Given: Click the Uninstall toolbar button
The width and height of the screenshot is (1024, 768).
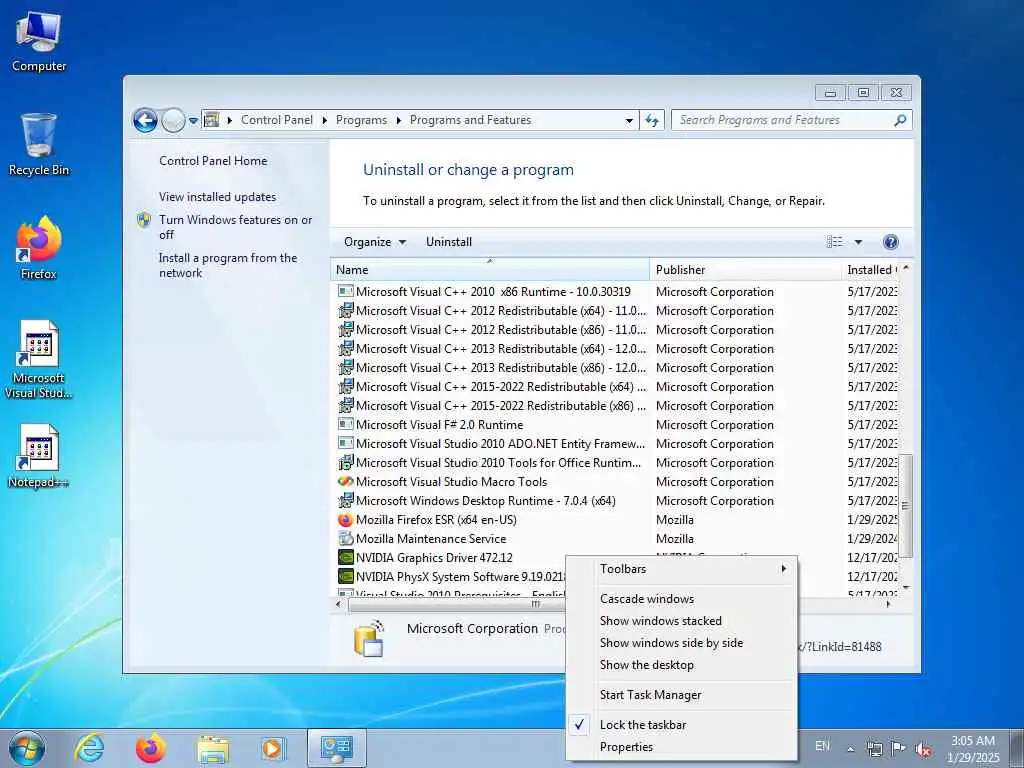Looking at the screenshot, I should [449, 242].
